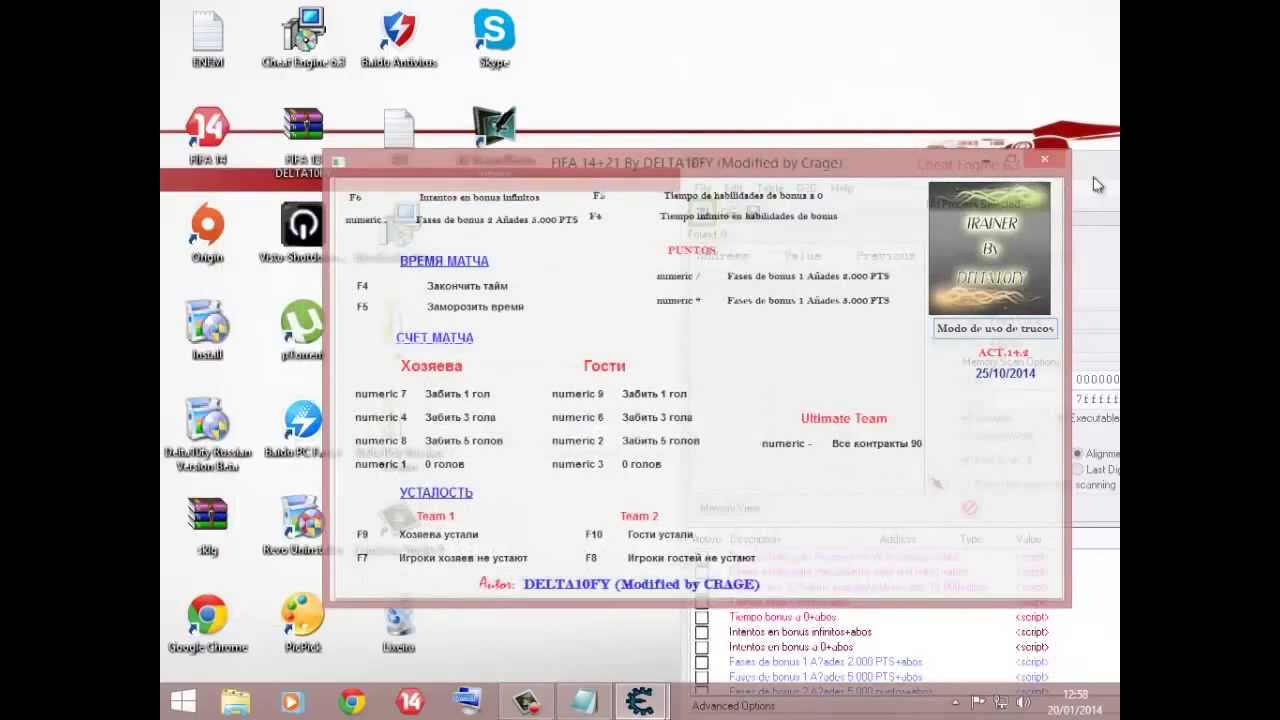Launch the µTorrent desktop shortcut
This screenshot has height=720, width=1280.
[302, 329]
